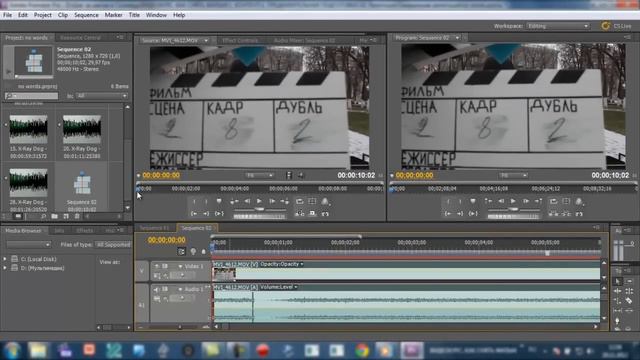
Task: Select Sequence 02 thumbnail in Project bin
Action: point(82,184)
